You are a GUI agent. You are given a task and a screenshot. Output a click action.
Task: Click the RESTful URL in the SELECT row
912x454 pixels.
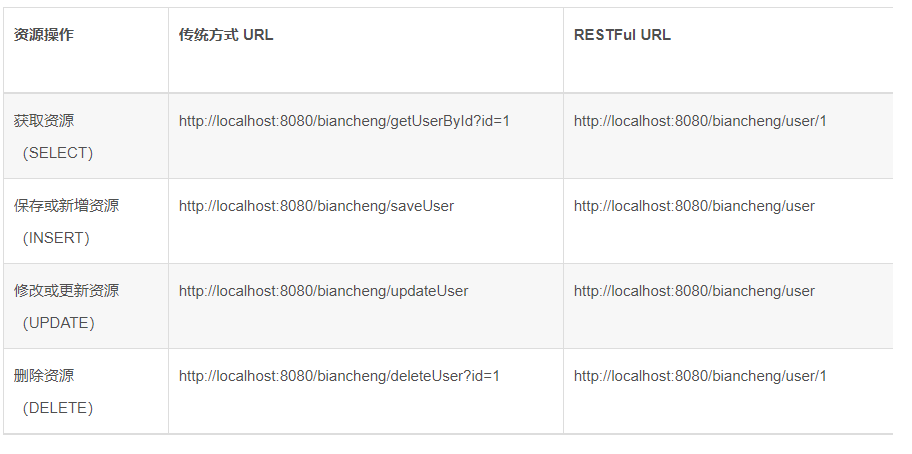[700, 121]
